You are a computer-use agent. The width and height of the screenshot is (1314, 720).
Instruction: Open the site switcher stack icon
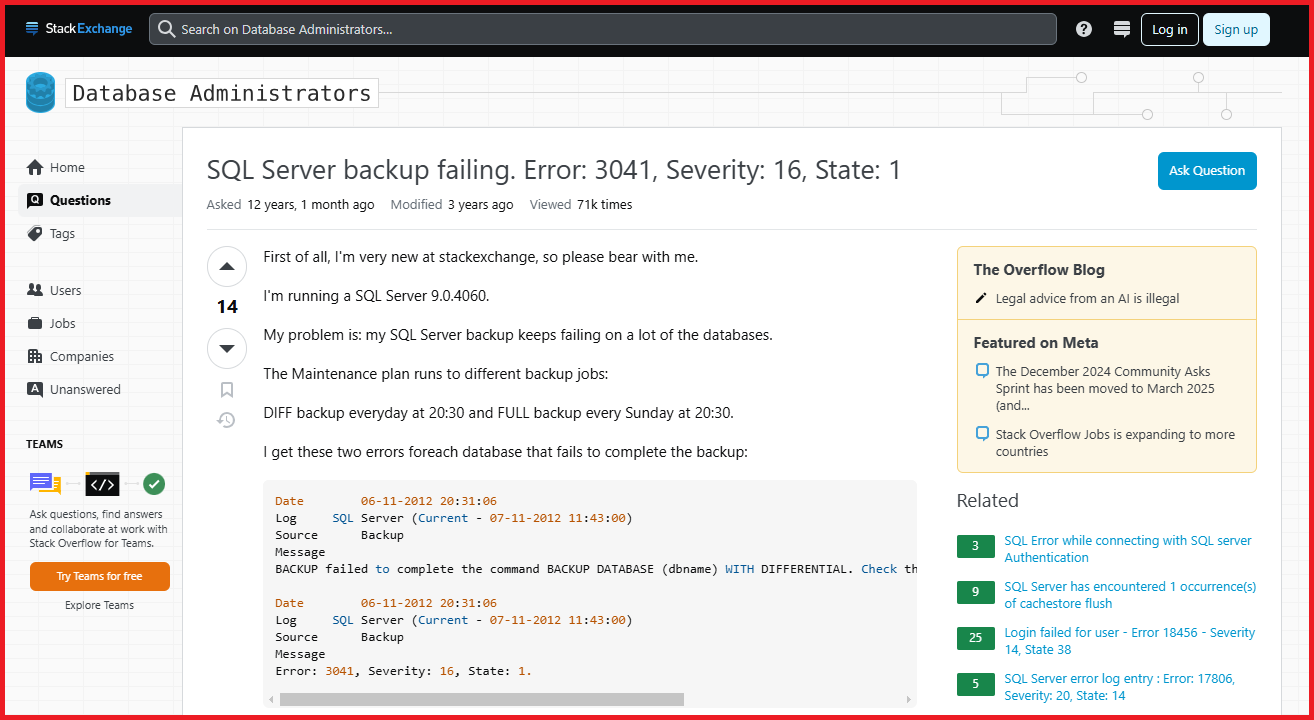1121,29
